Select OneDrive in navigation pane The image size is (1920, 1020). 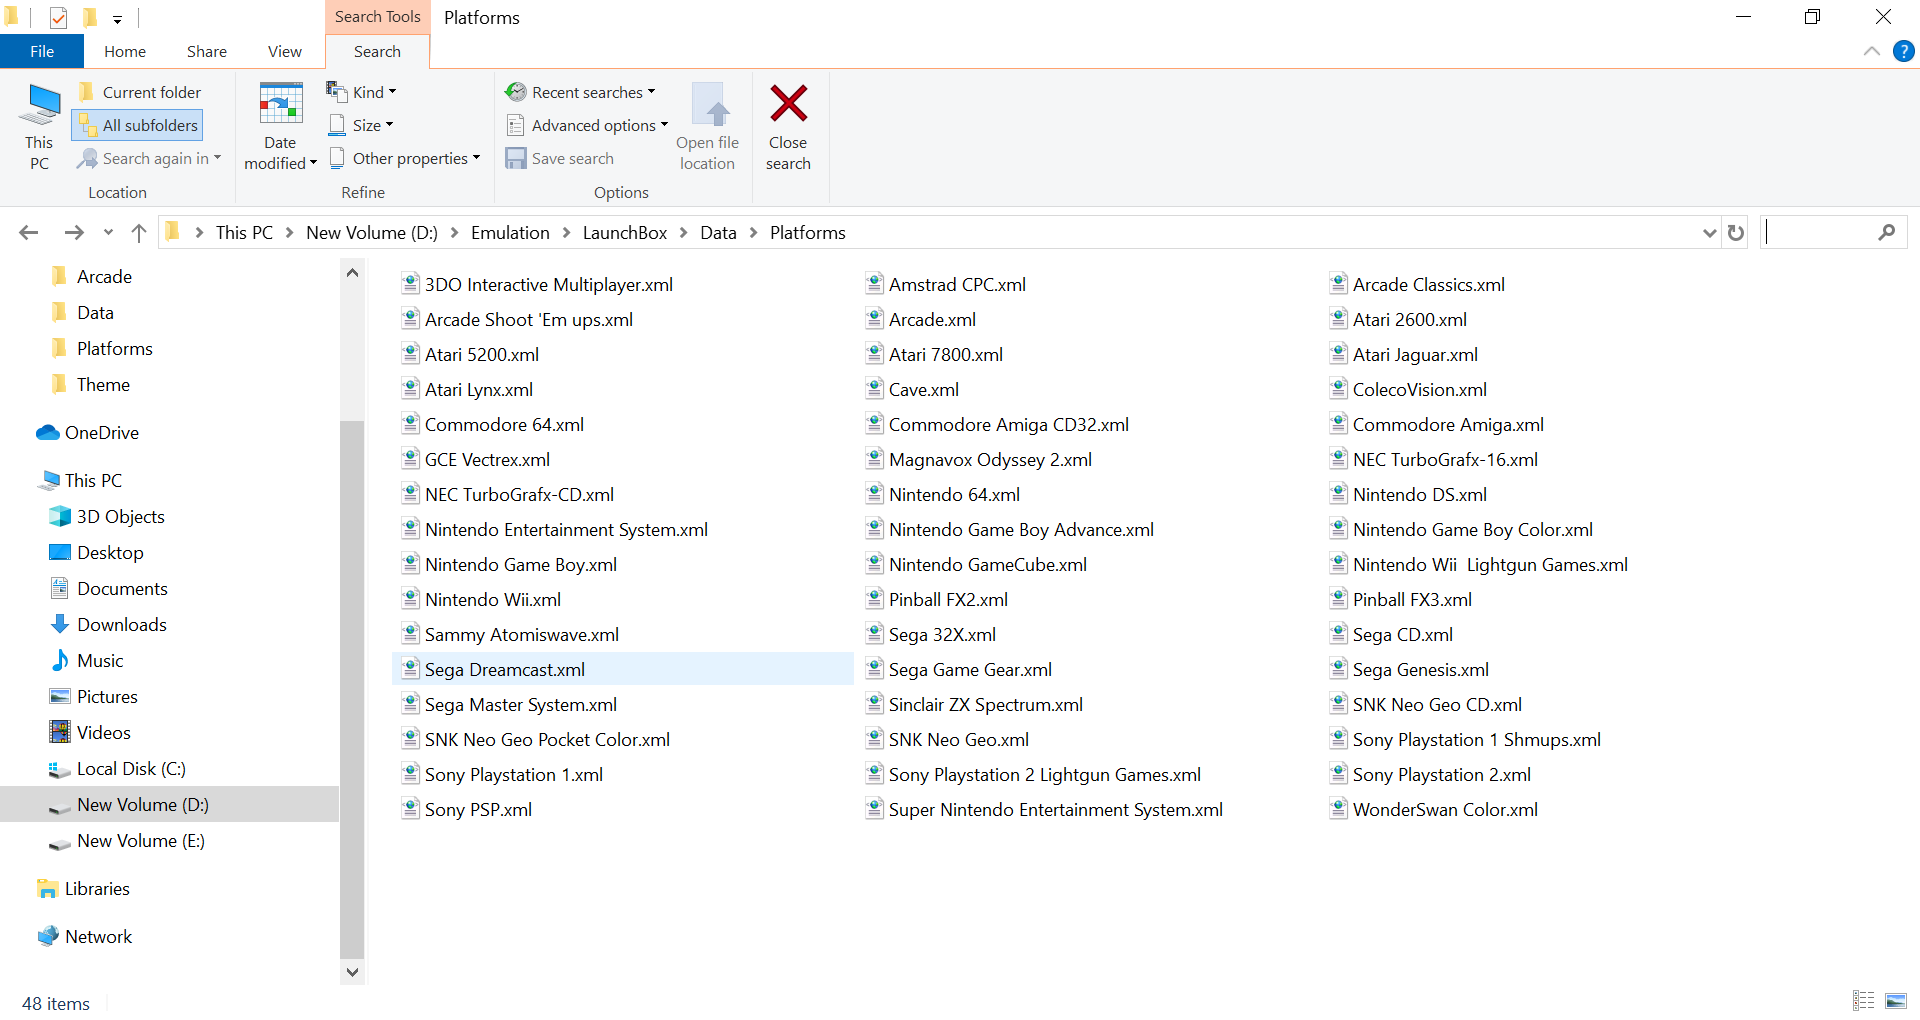pyautogui.click(x=101, y=433)
